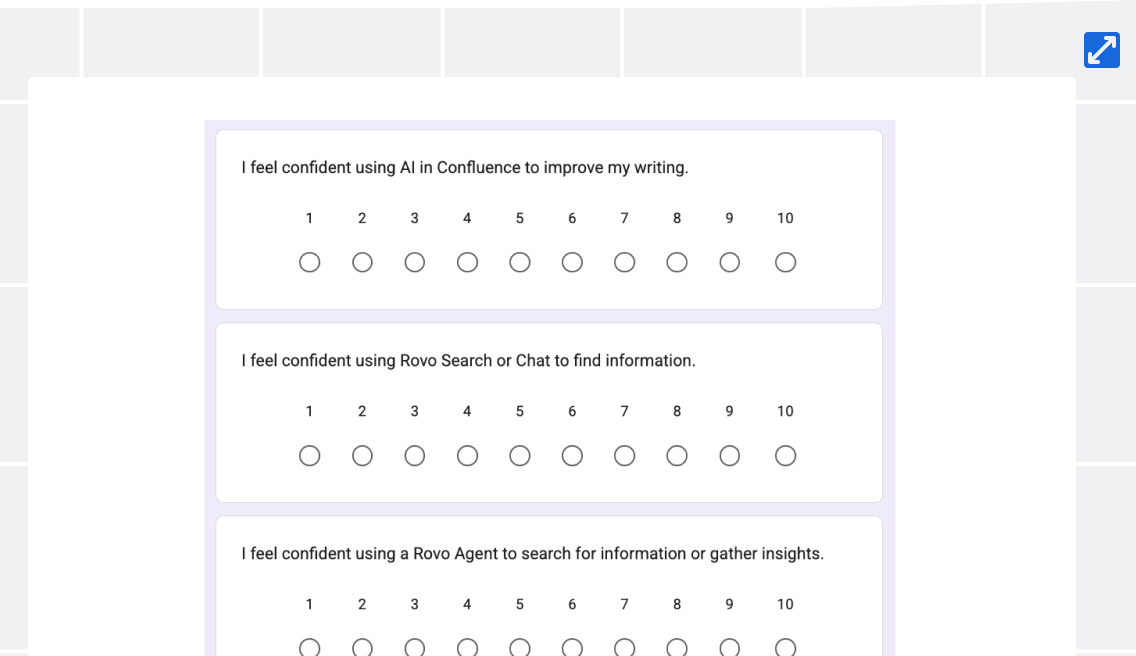The width and height of the screenshot is (1136, 656).
Task: Select rating 9 for Confluence AI writing question
Action: coord(730,262)
